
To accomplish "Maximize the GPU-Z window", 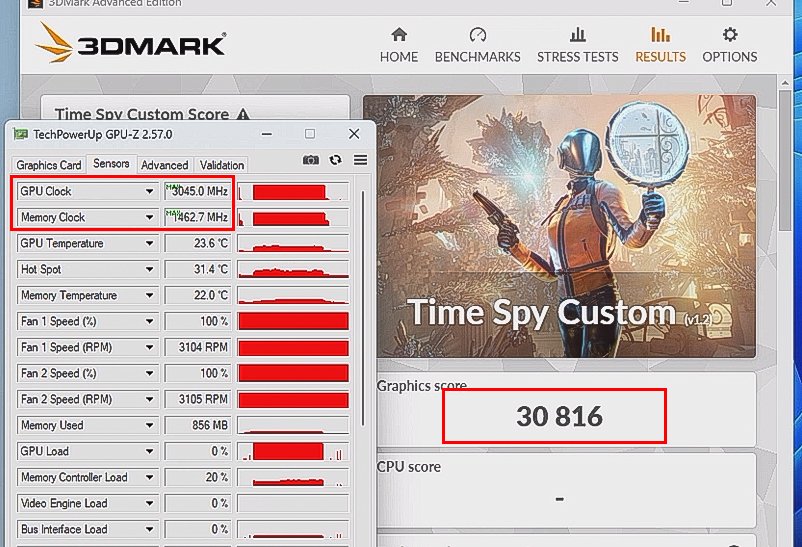I will click(310, 134).
